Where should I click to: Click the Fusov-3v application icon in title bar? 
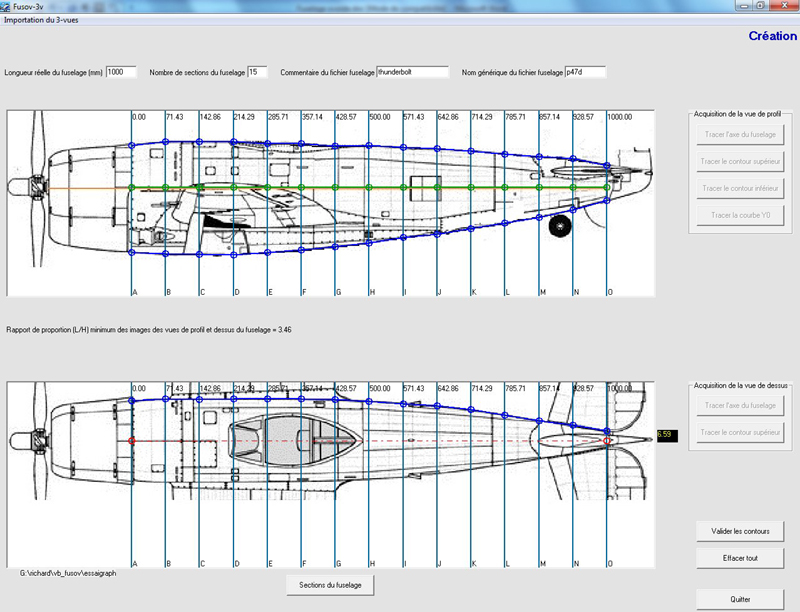5,7
